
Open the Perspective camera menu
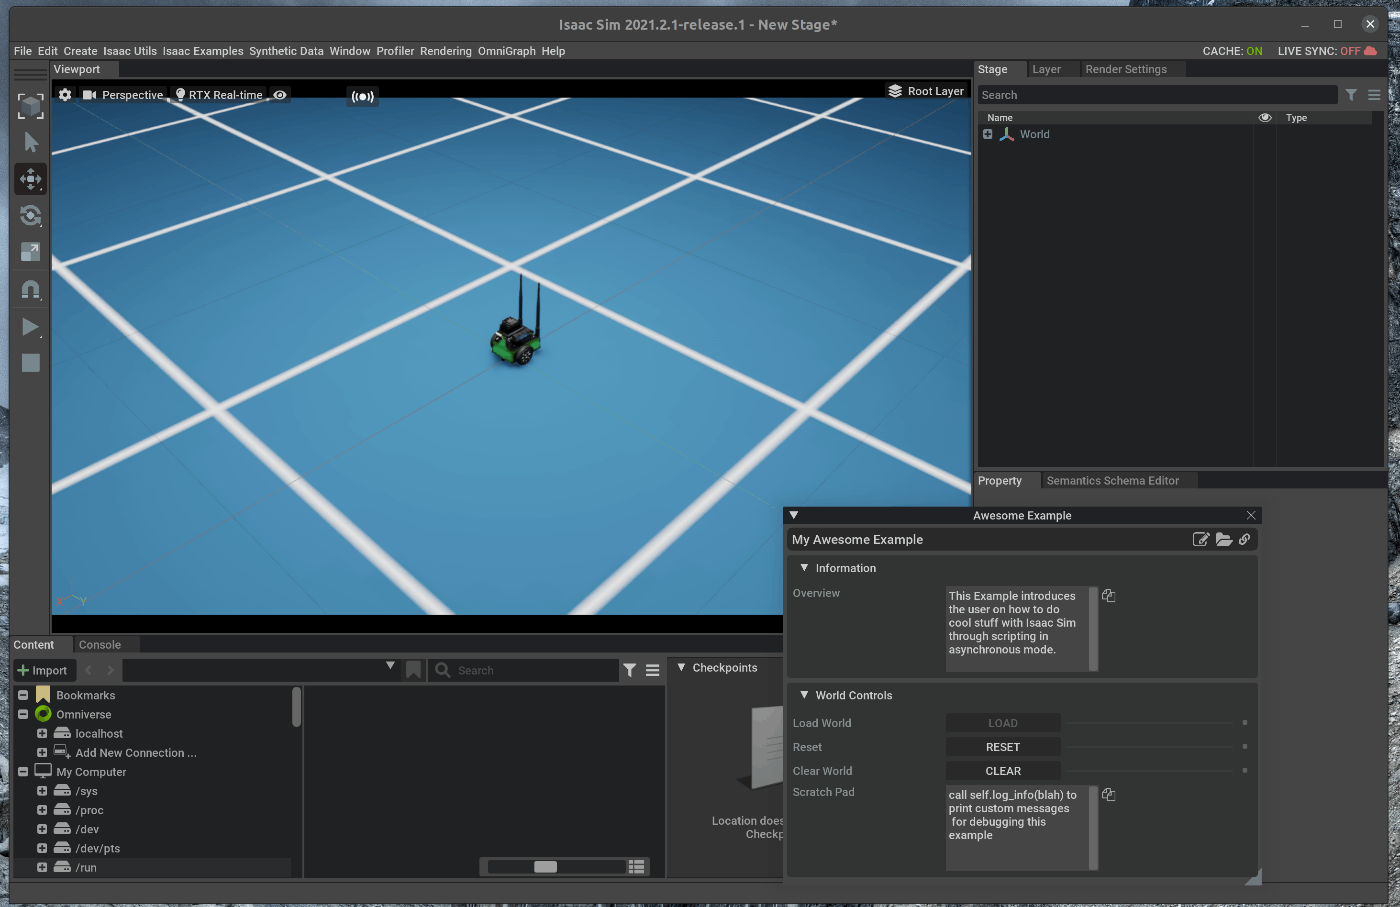[123, 95]
